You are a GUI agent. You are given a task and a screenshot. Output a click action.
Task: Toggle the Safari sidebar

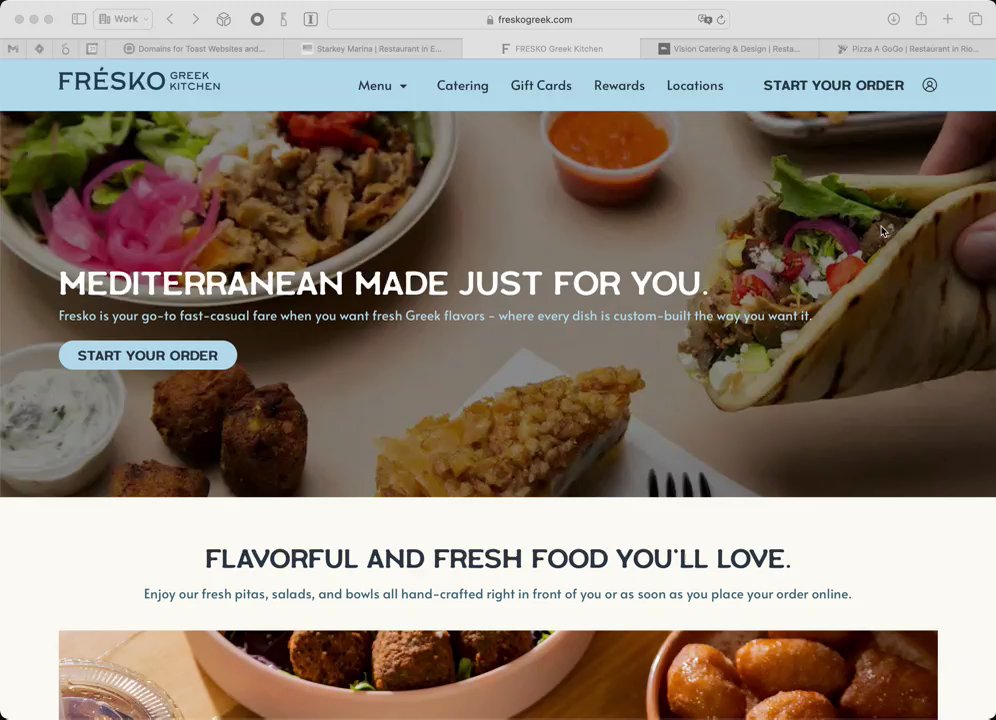79,19
